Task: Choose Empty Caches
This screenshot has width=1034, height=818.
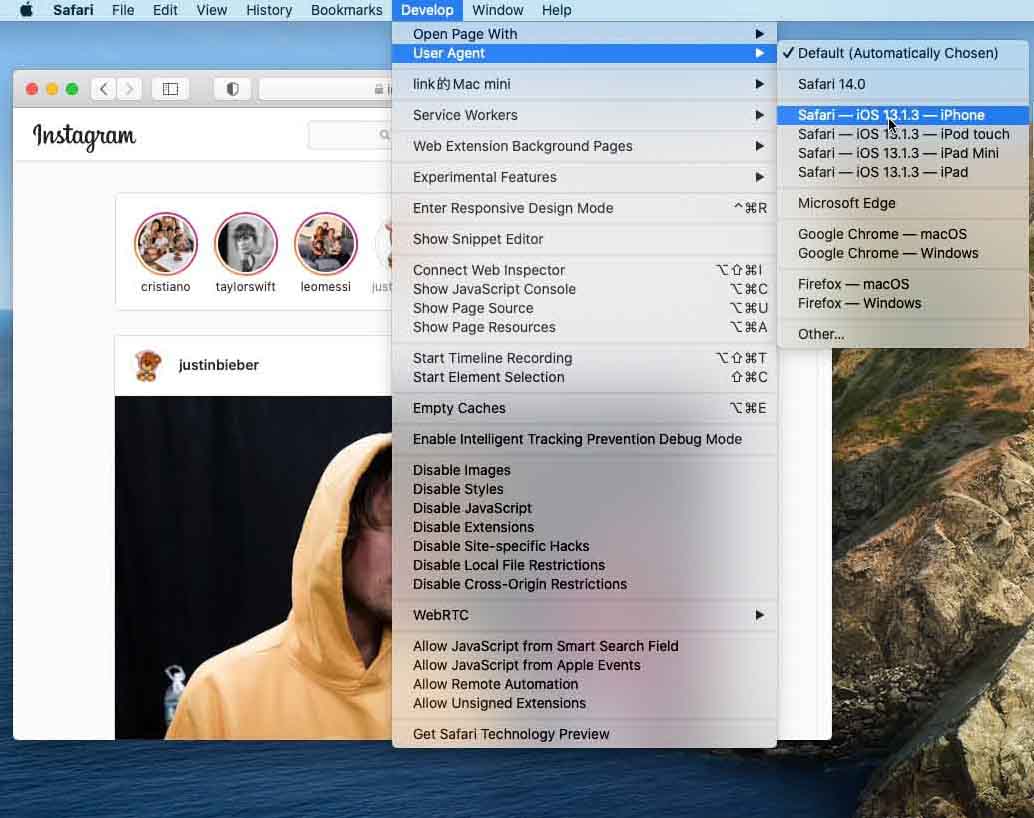Action: [x=584, y=408]
